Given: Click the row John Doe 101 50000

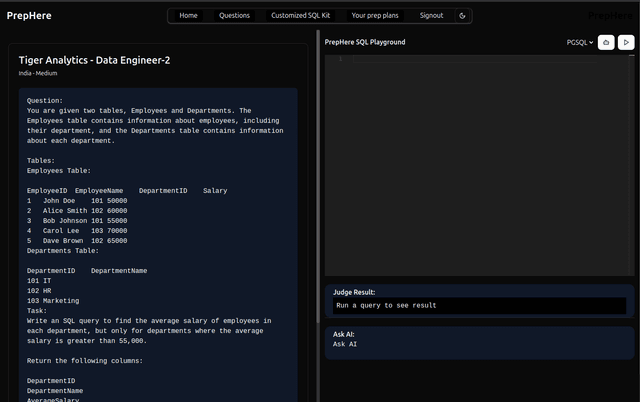Looking at the screenshot, I should tap(77, 201).
